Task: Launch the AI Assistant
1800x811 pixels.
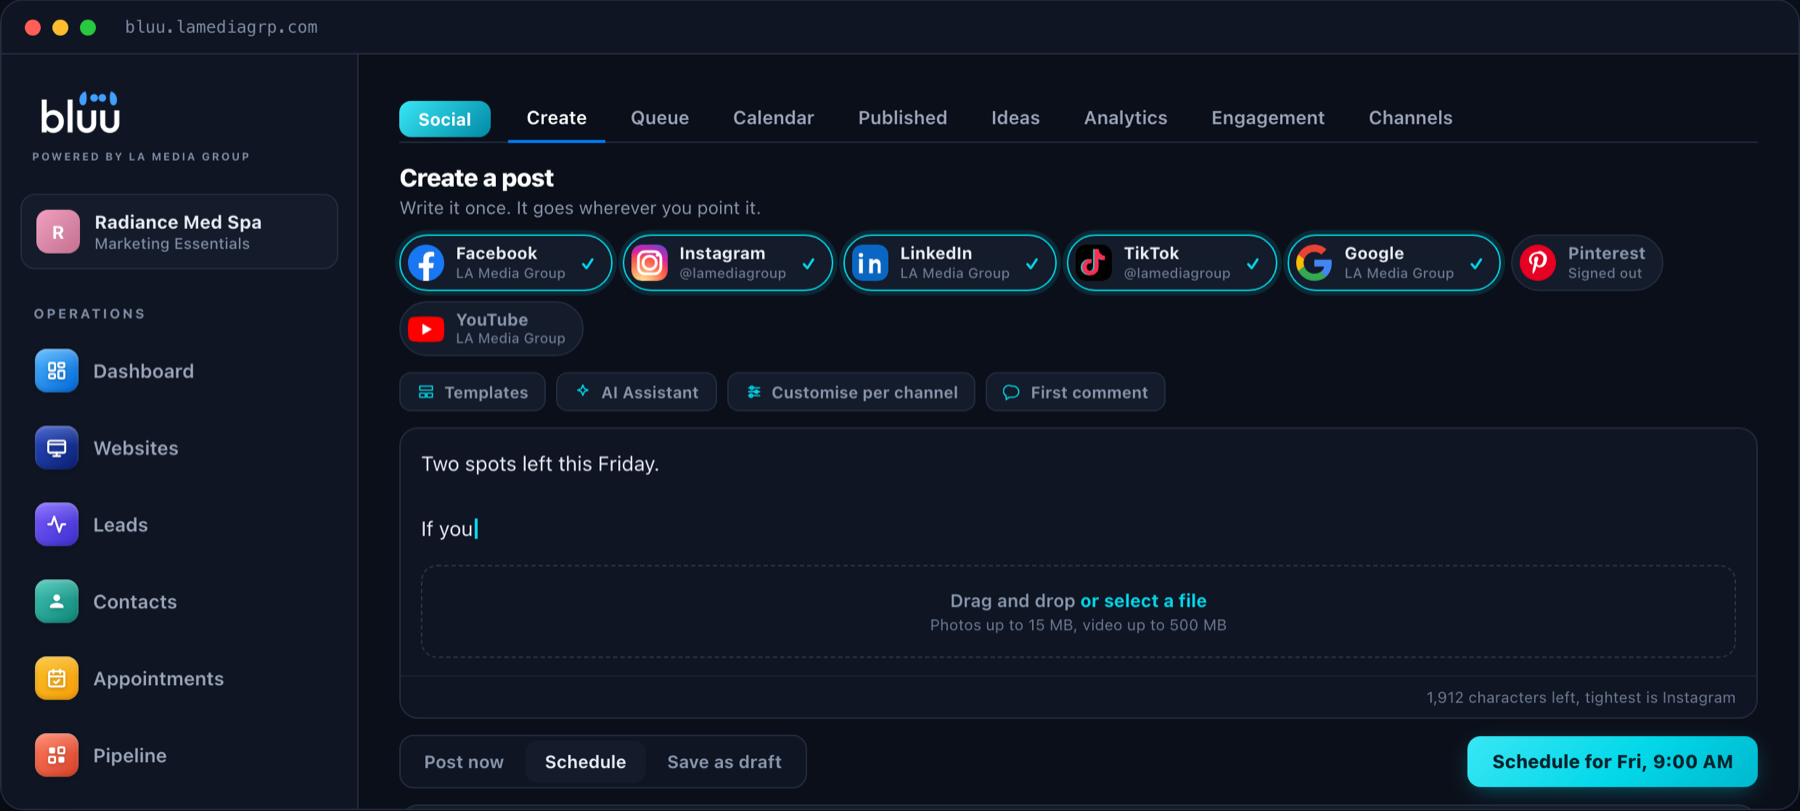Action: tap(636, 392)
